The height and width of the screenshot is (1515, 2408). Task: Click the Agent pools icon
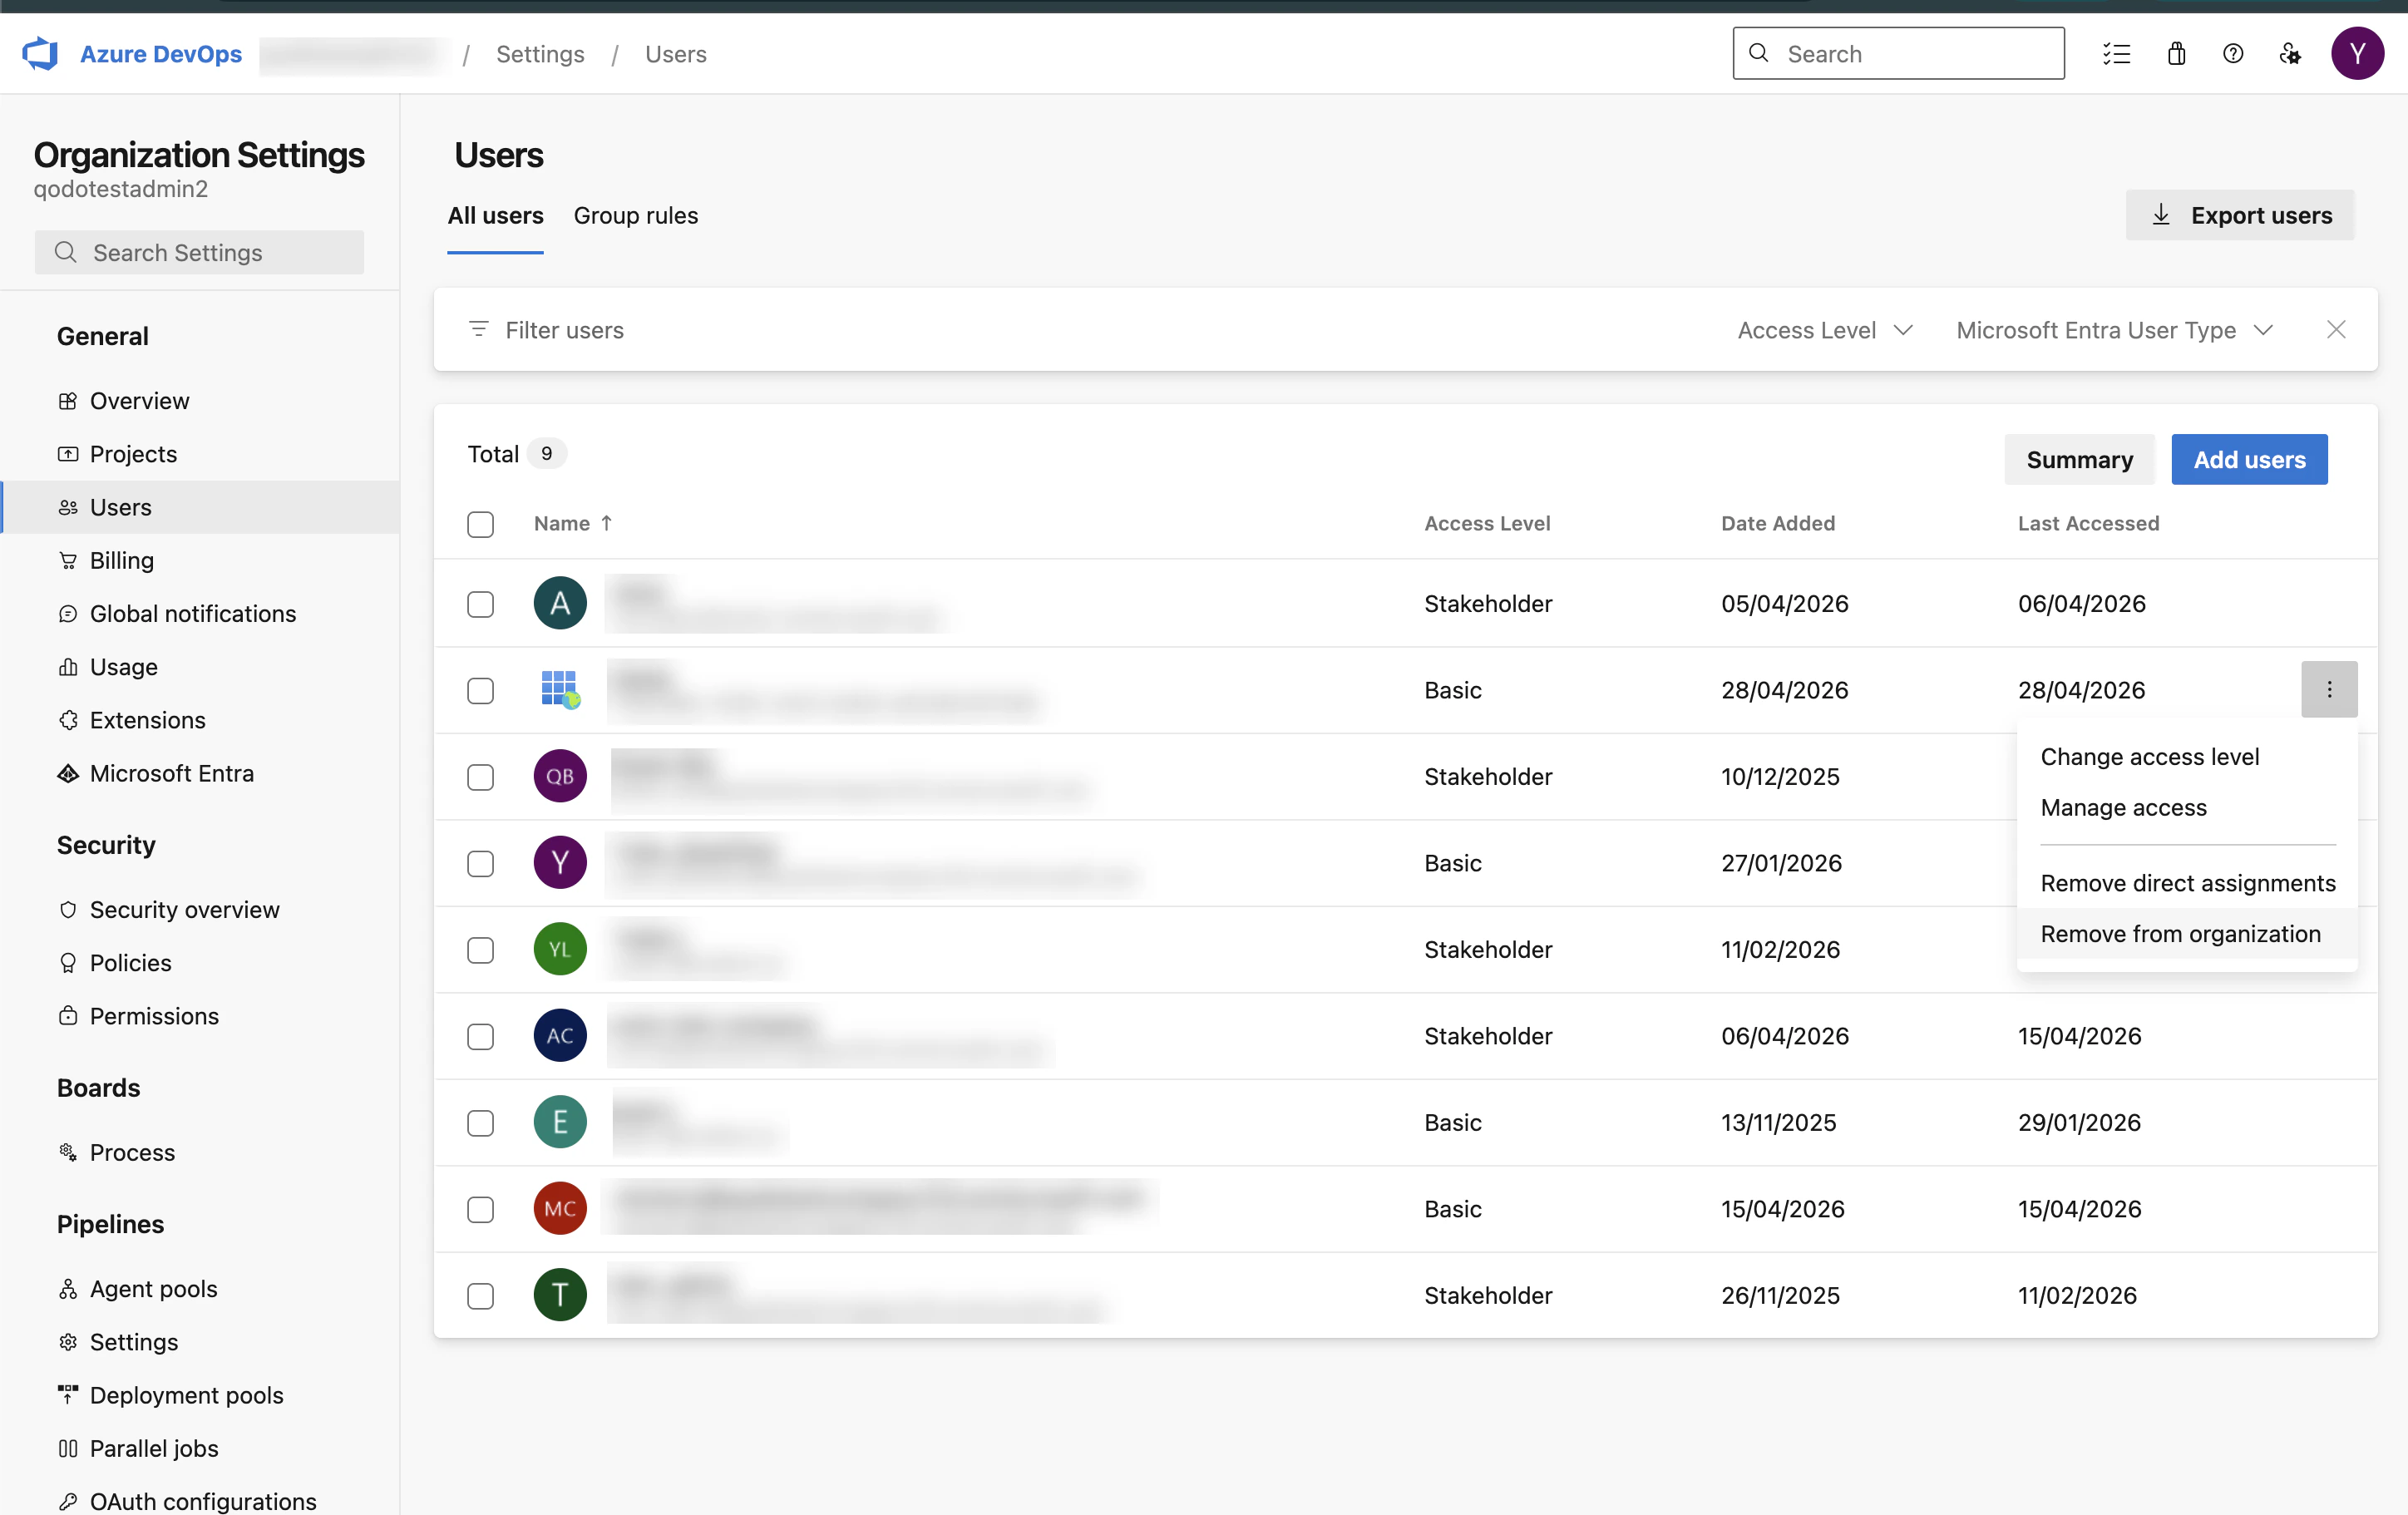pyautogui.click(x=68, y=1288)
